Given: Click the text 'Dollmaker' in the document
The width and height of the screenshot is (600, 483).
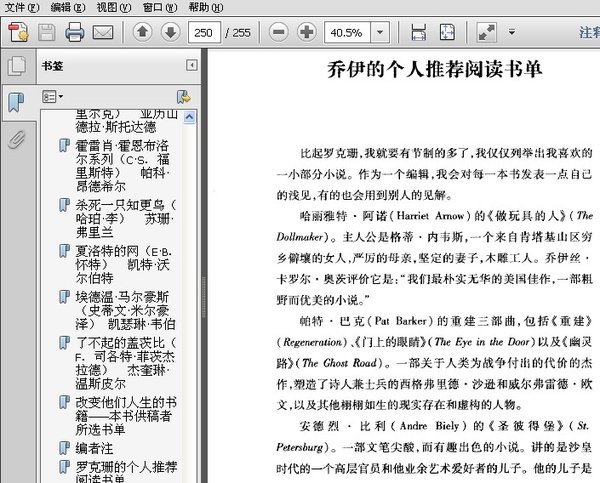Looking at the screenshot, I should pyautogui.click(x=300, y=237).
